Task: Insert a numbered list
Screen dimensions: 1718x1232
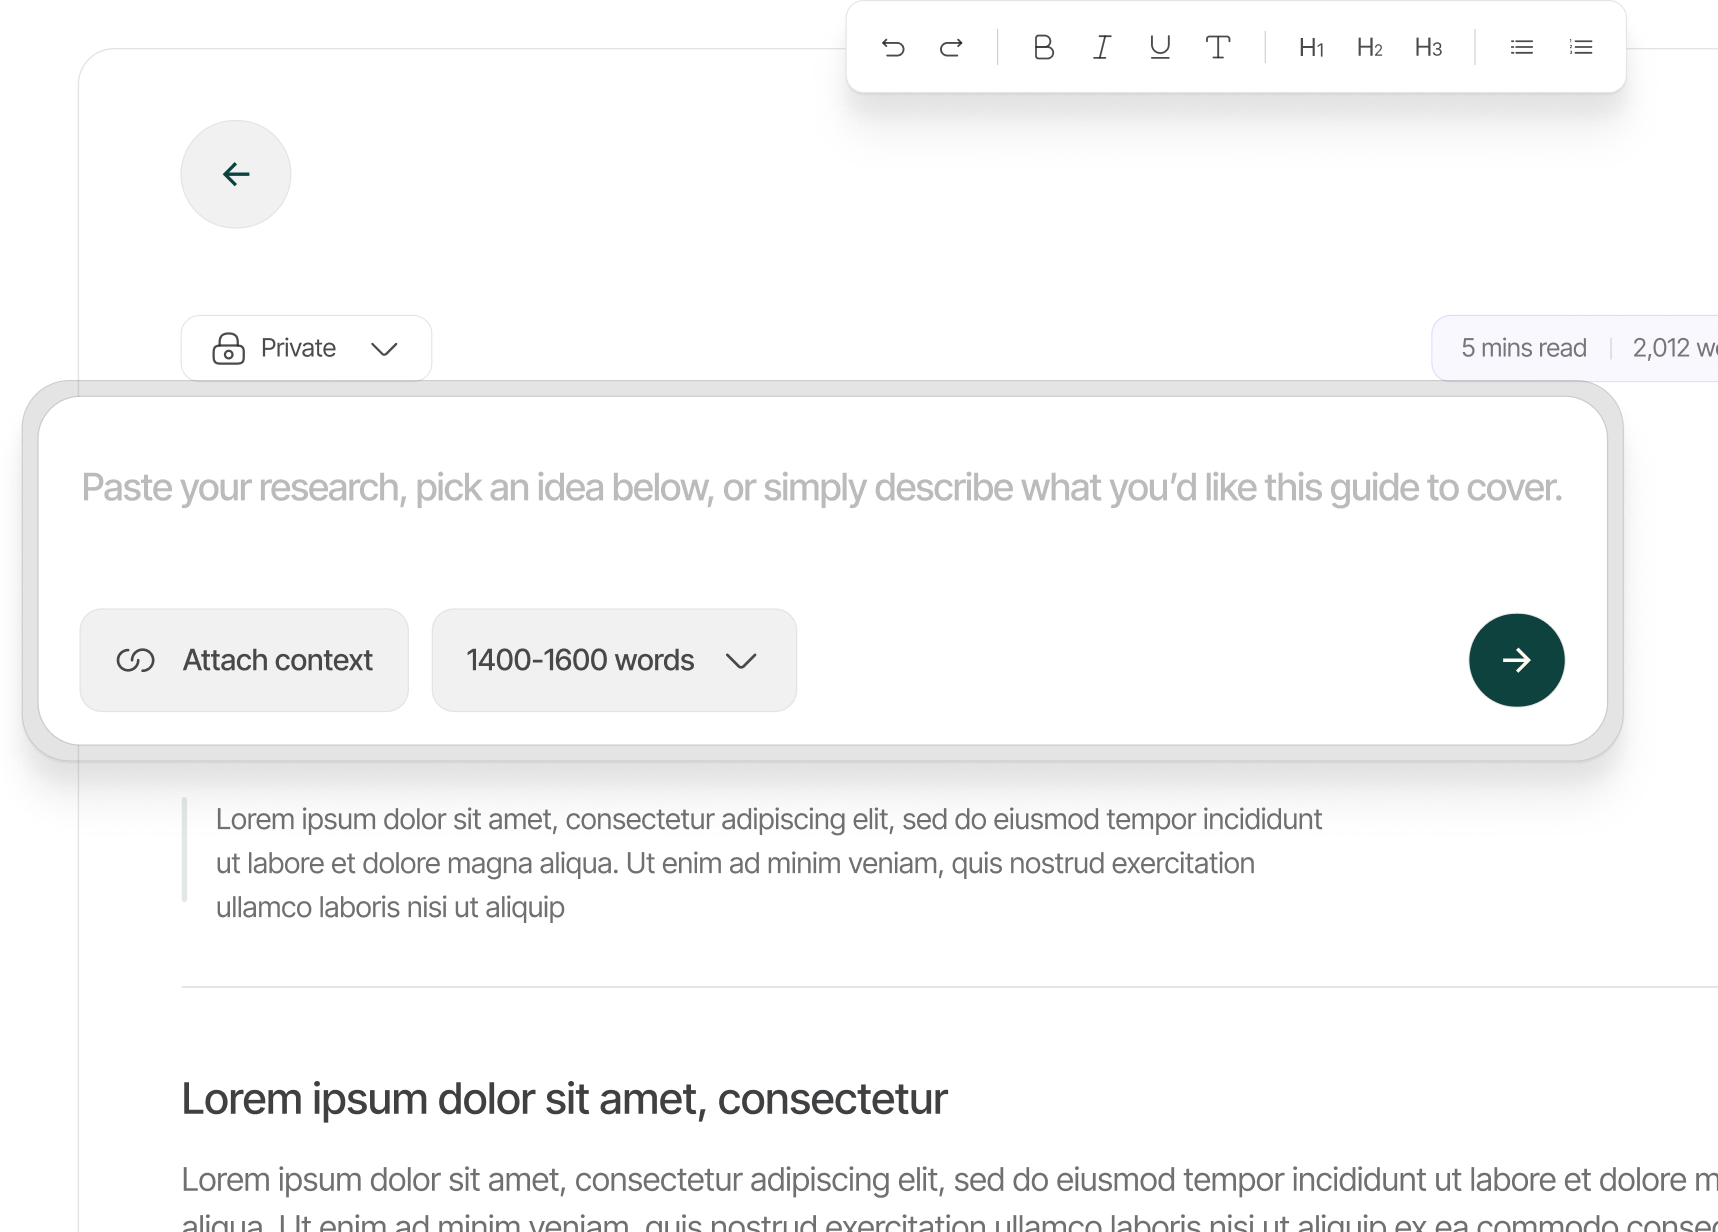Action: click(1581, 47)
